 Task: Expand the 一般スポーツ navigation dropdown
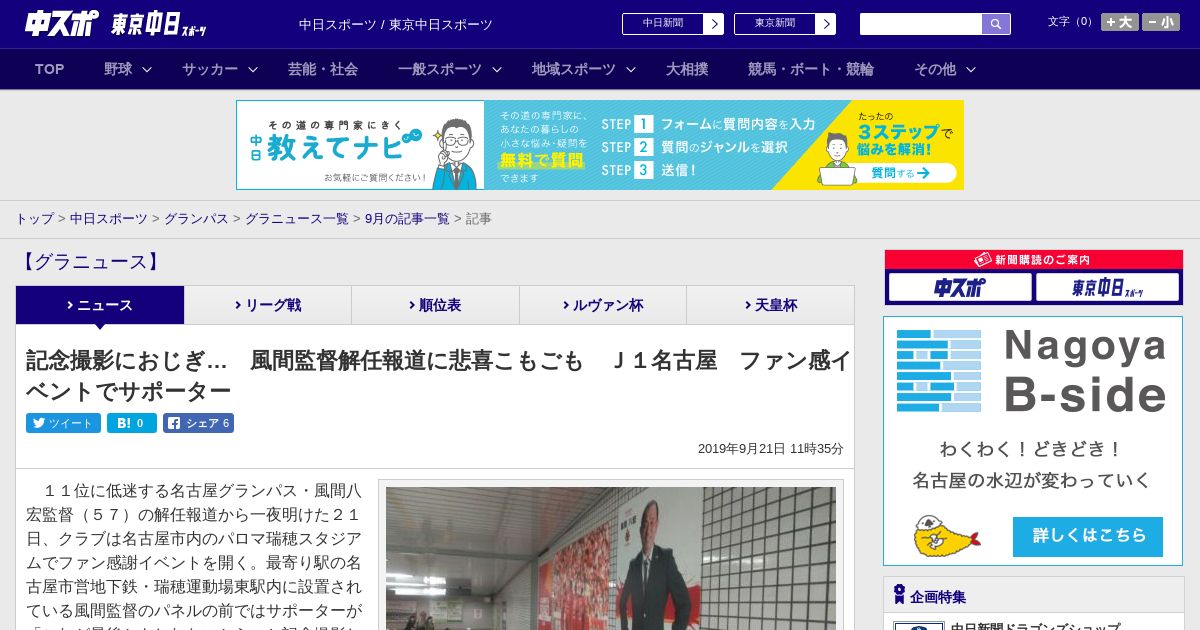click(450, 69)
